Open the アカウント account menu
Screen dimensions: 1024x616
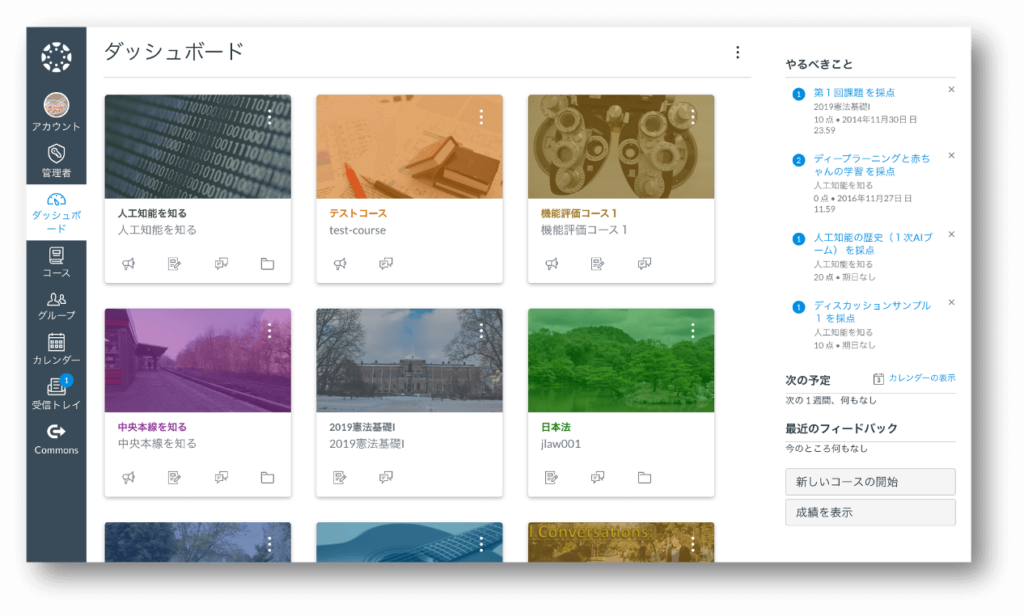click(x=56, y=112)
